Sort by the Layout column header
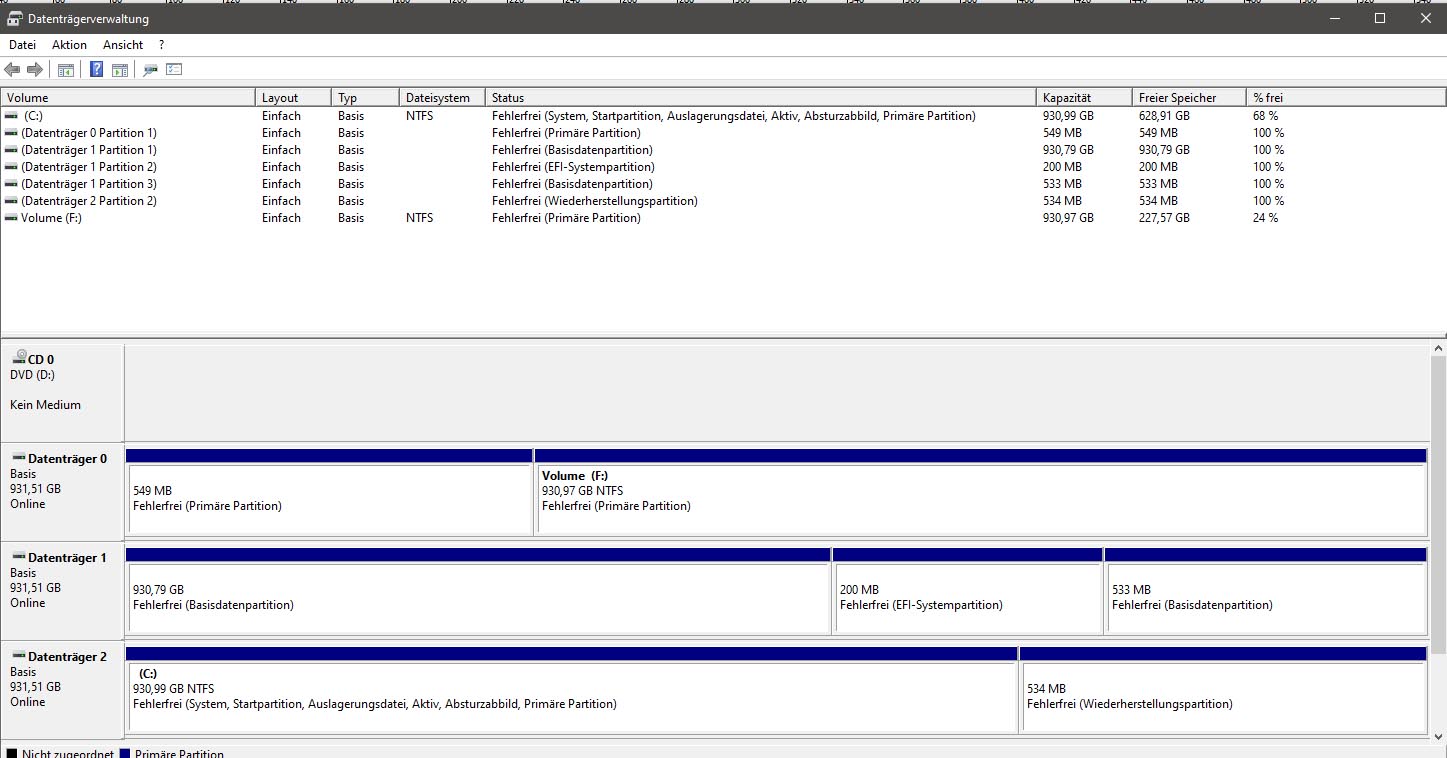 (x=293, y=98)
